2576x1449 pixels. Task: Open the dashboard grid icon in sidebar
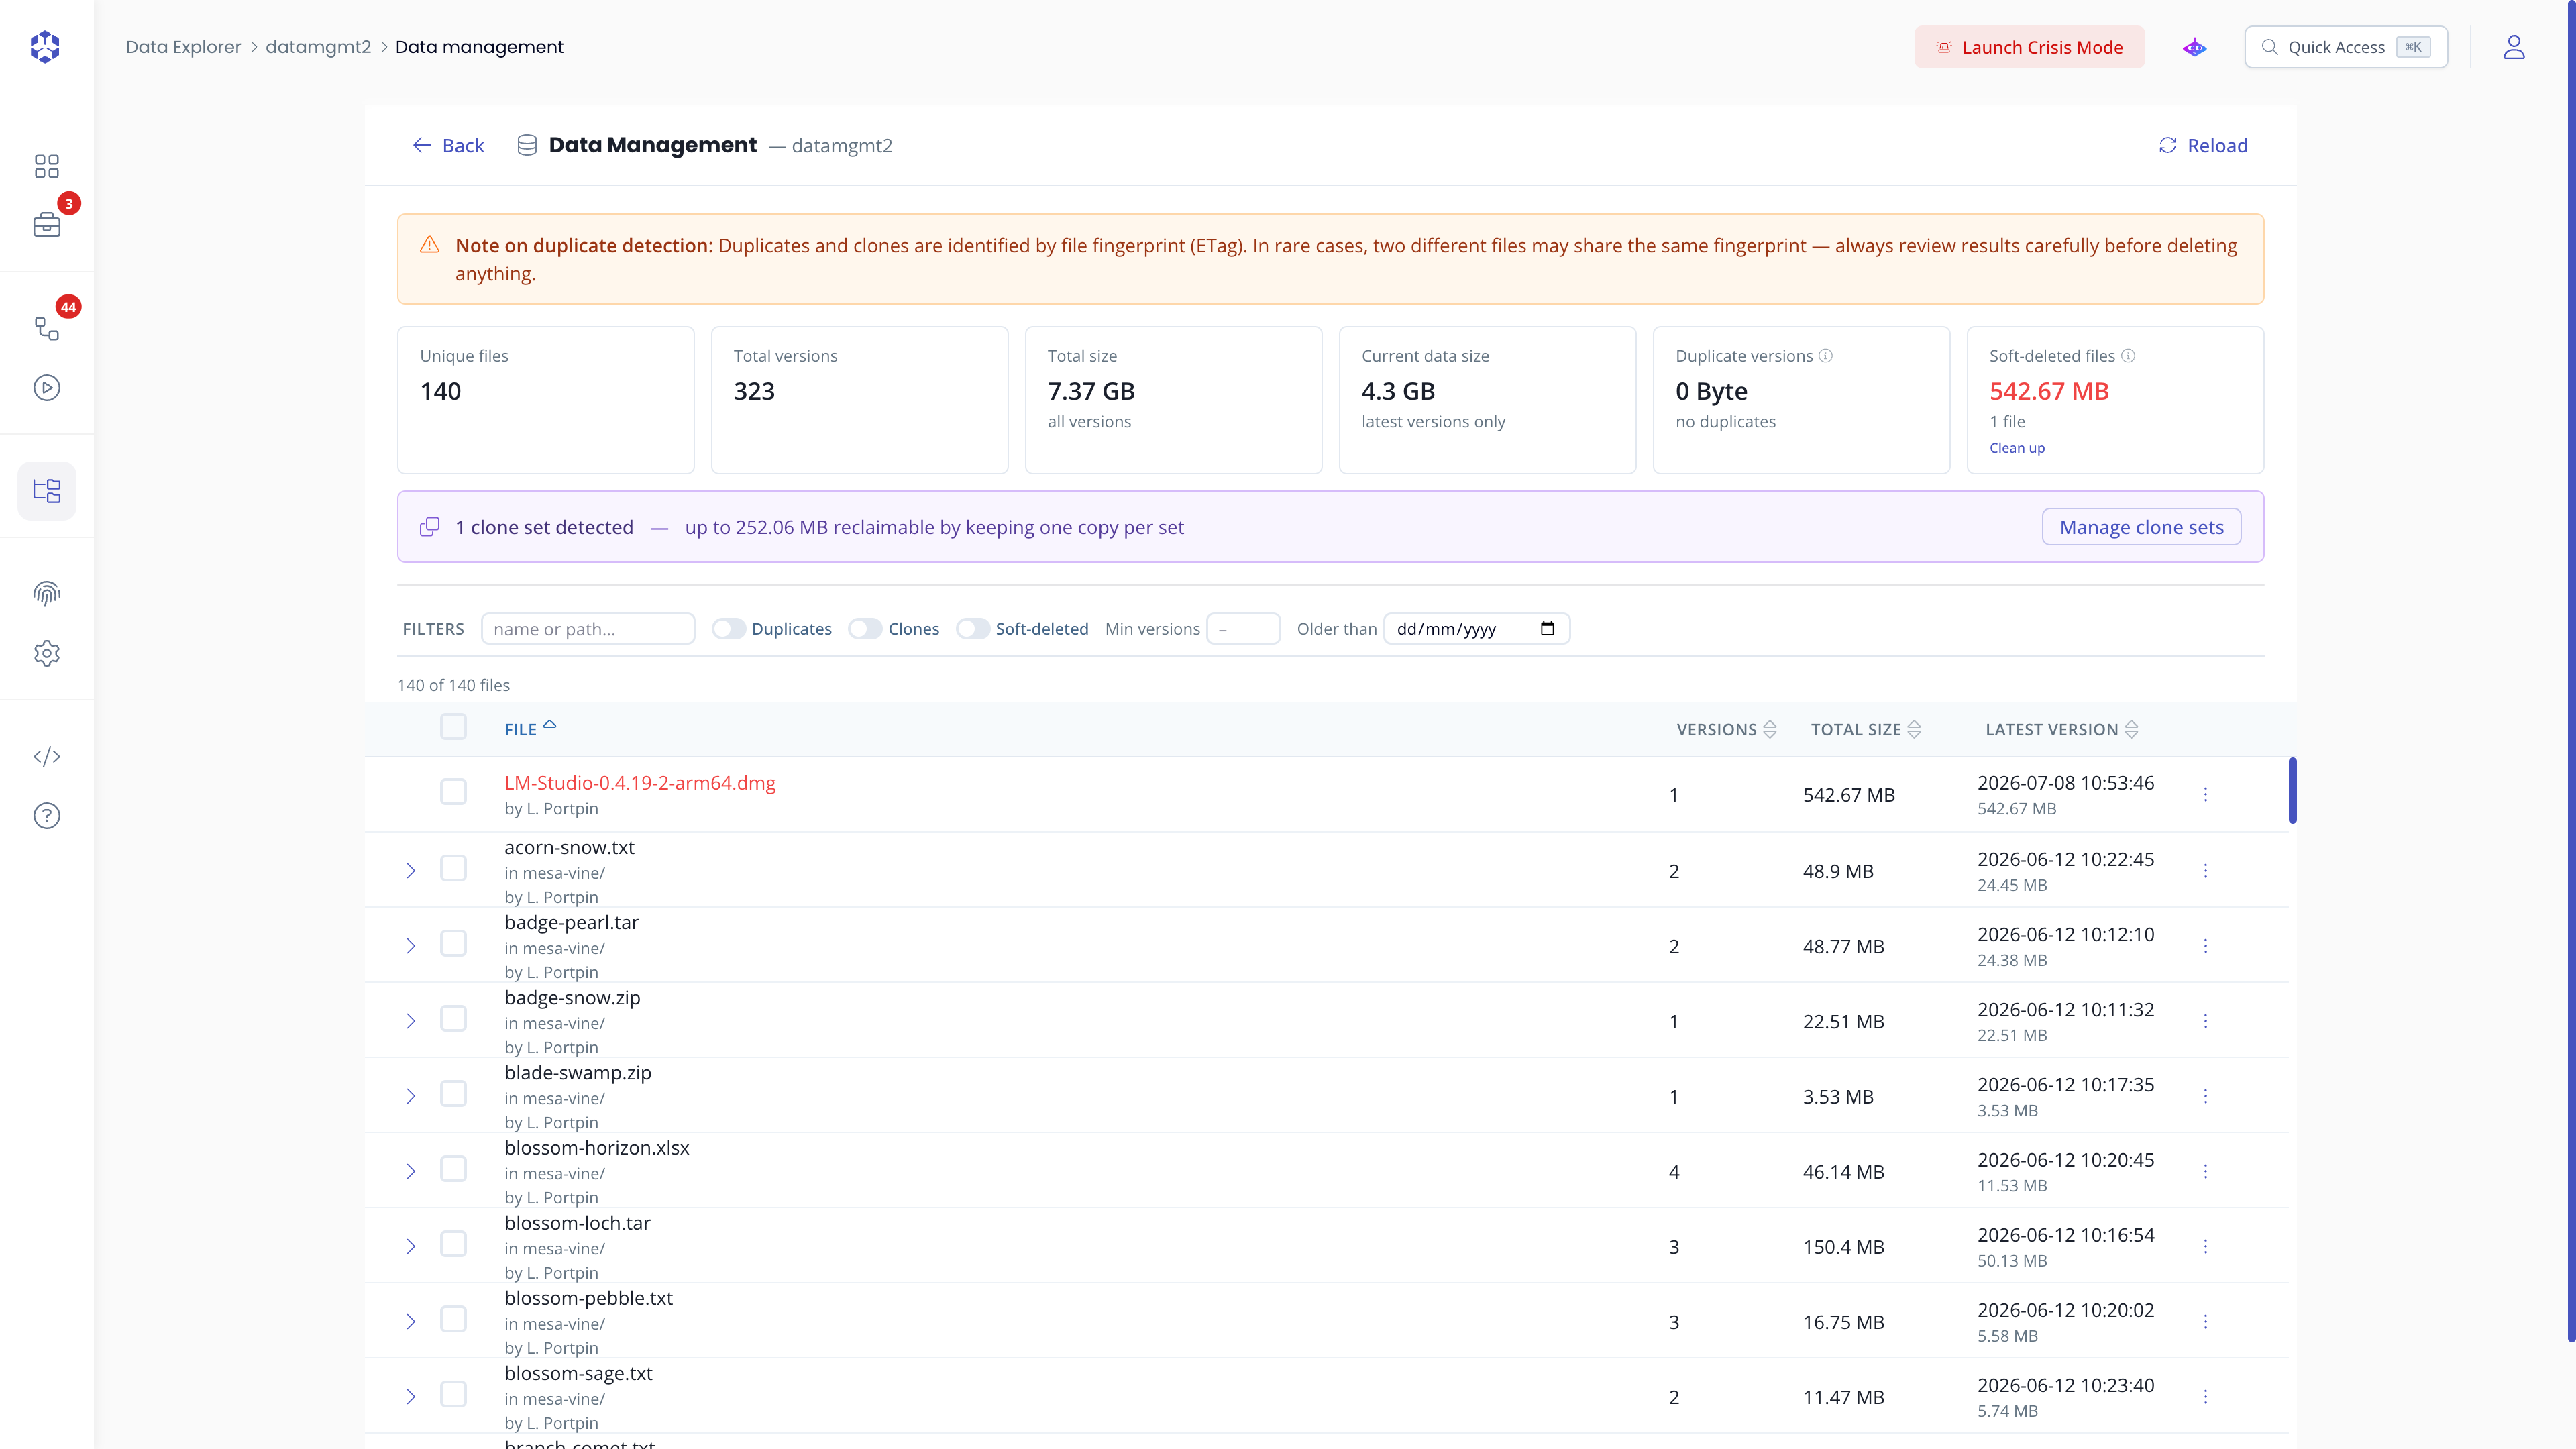click(x=46, y=166)
